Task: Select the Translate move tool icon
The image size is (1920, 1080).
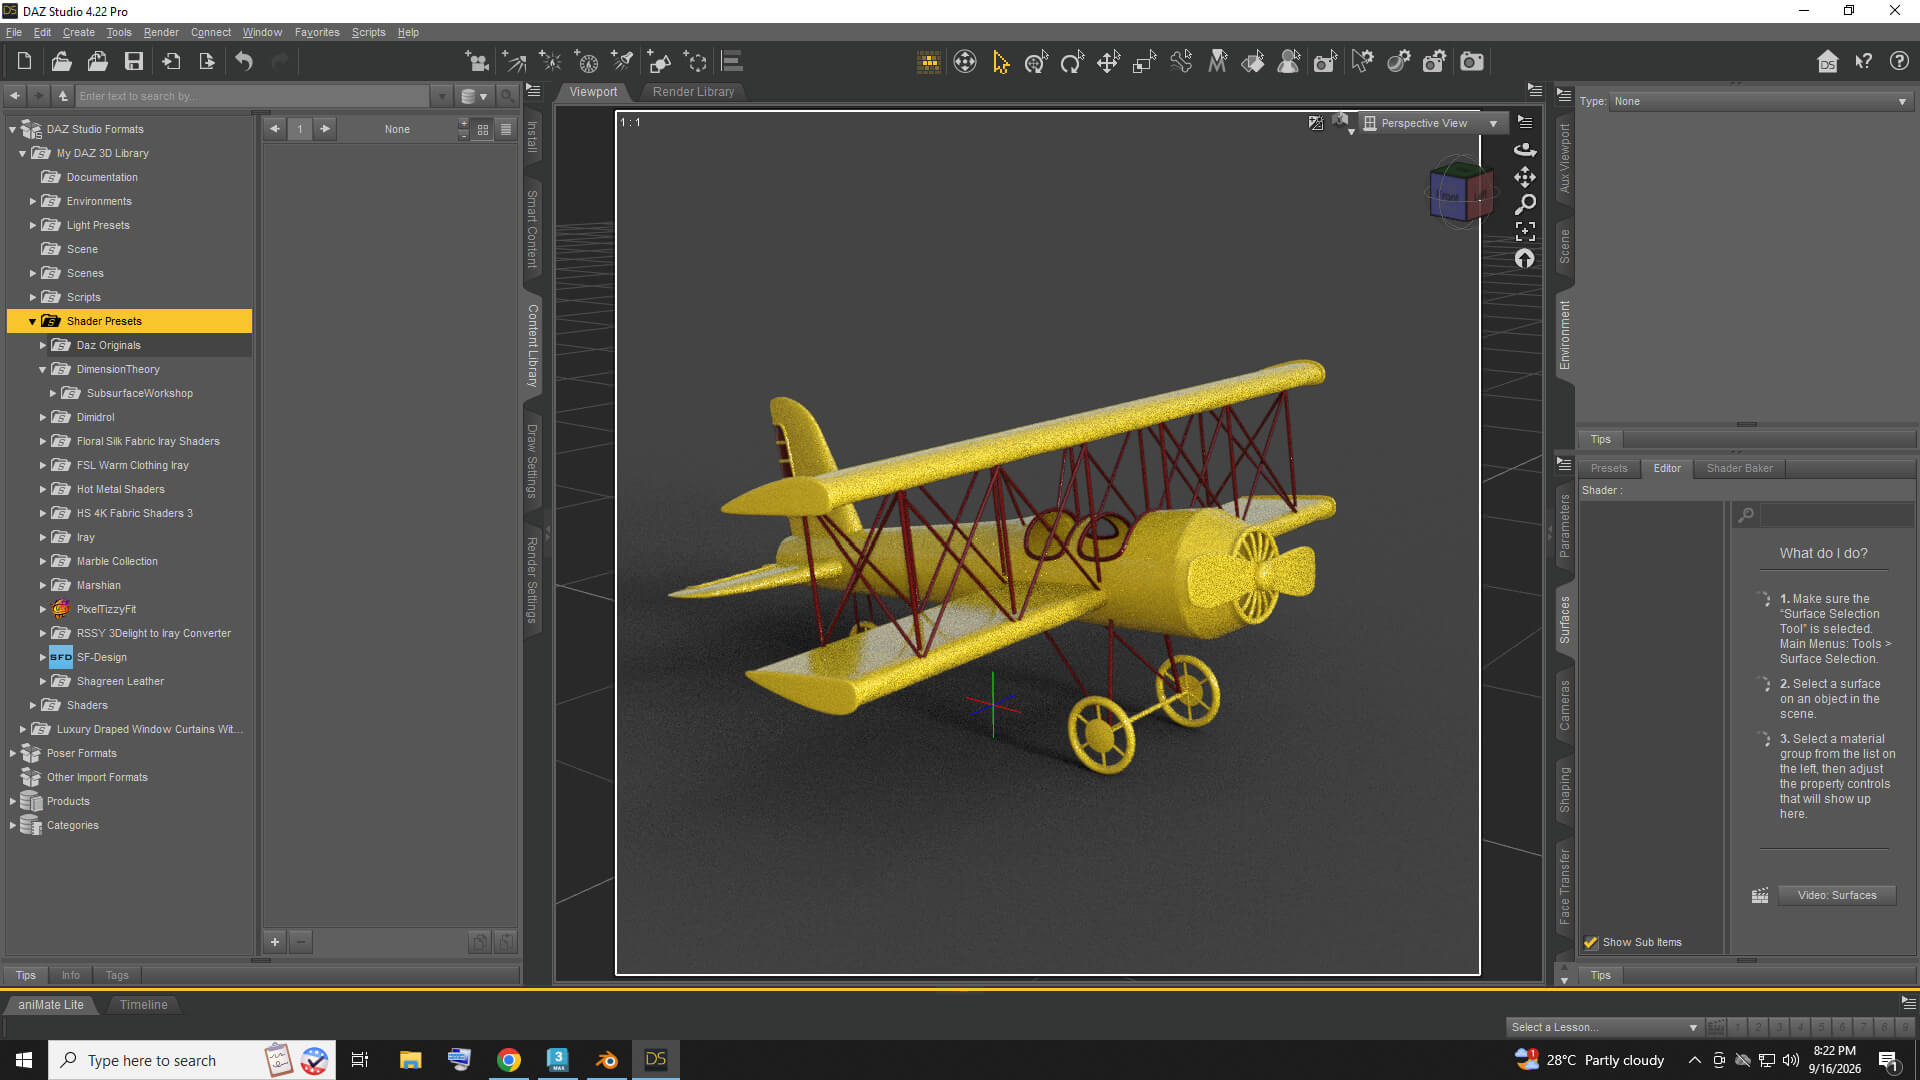Action: pos(1108,62)
